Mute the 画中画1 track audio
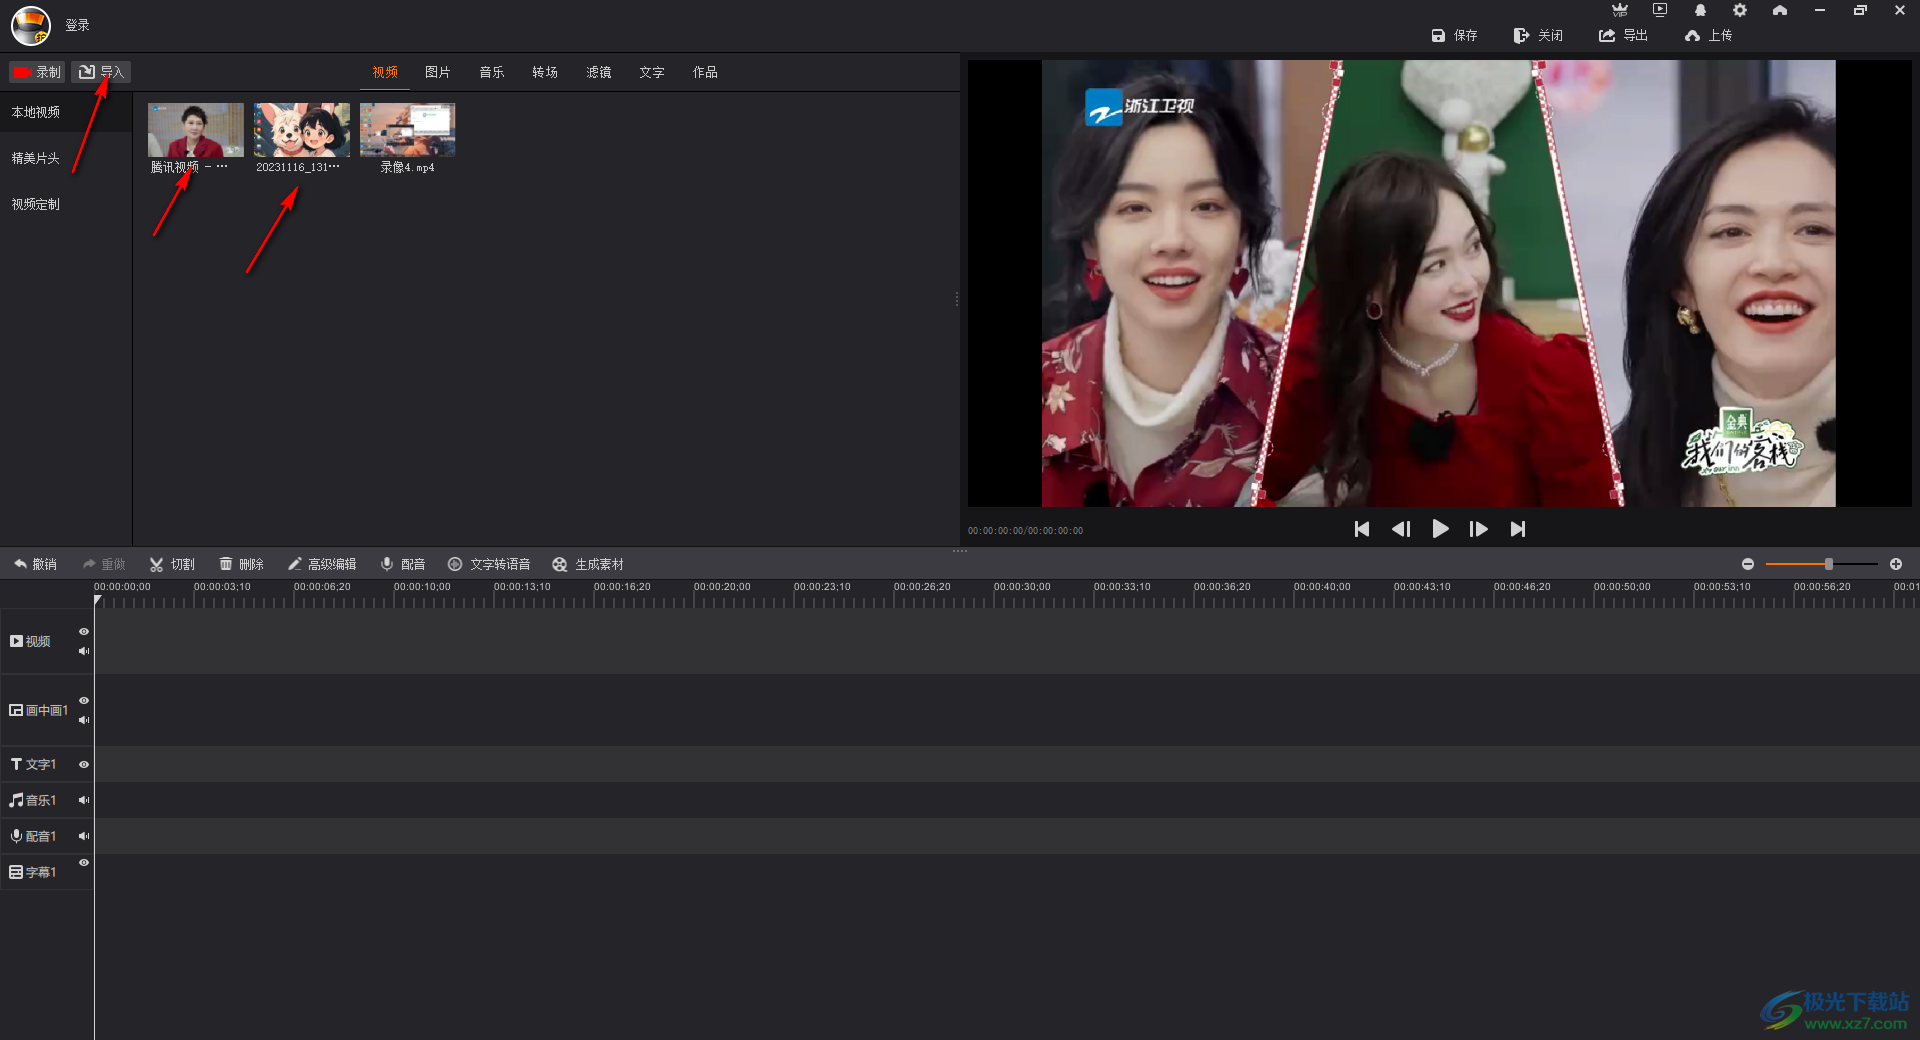1920x1040 pixels. point(84,720)
